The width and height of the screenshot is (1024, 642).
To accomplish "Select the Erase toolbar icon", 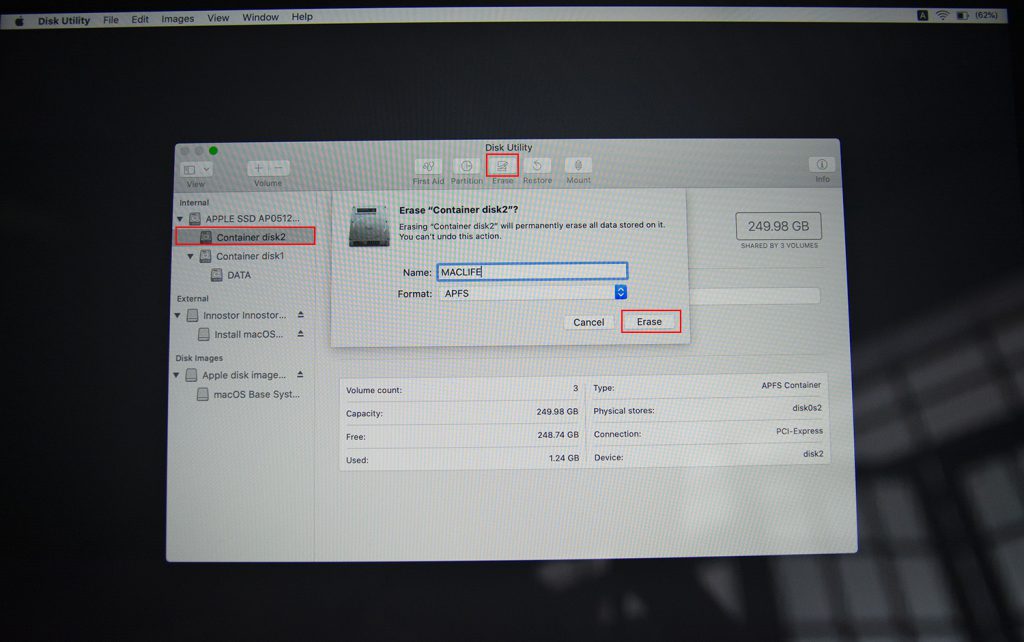I will [502, 167].
